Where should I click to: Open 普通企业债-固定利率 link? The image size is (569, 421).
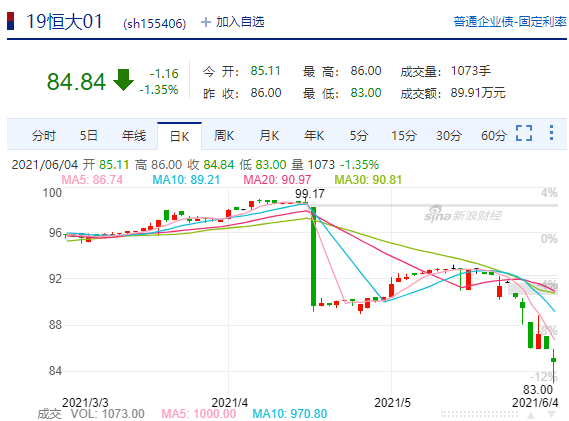(x=510, y=22)
